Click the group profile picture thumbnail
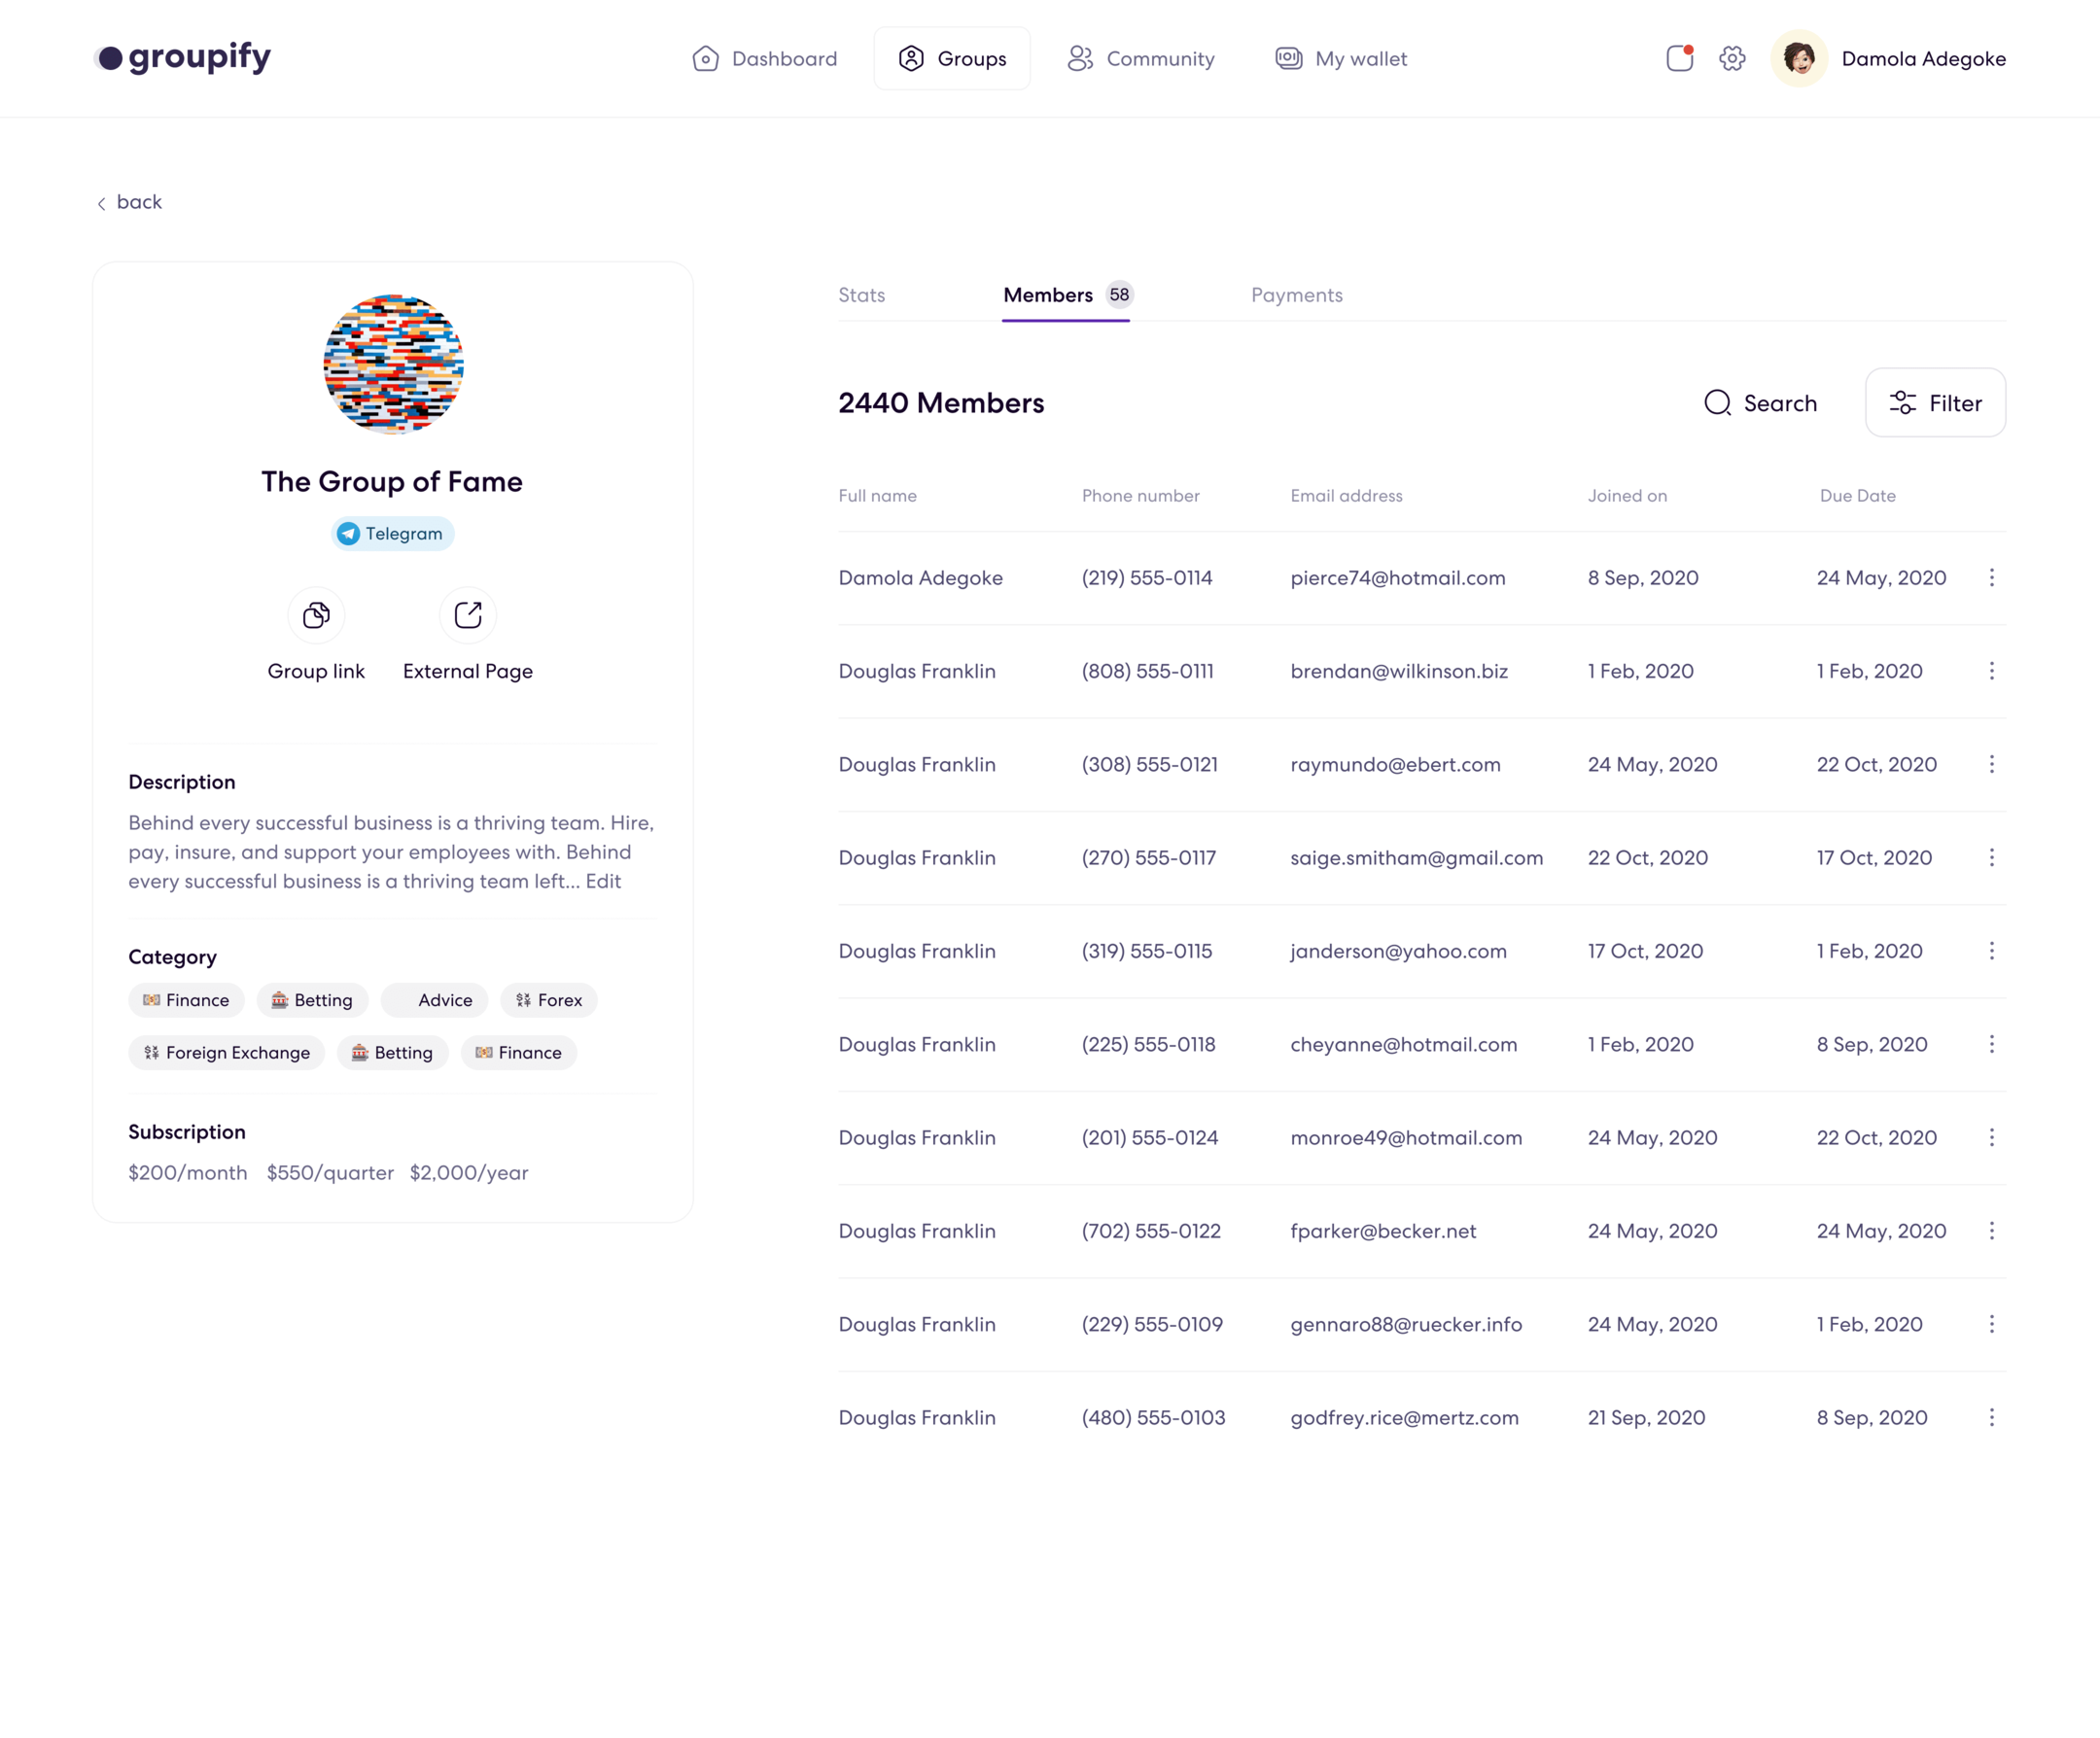 [393, 363]
